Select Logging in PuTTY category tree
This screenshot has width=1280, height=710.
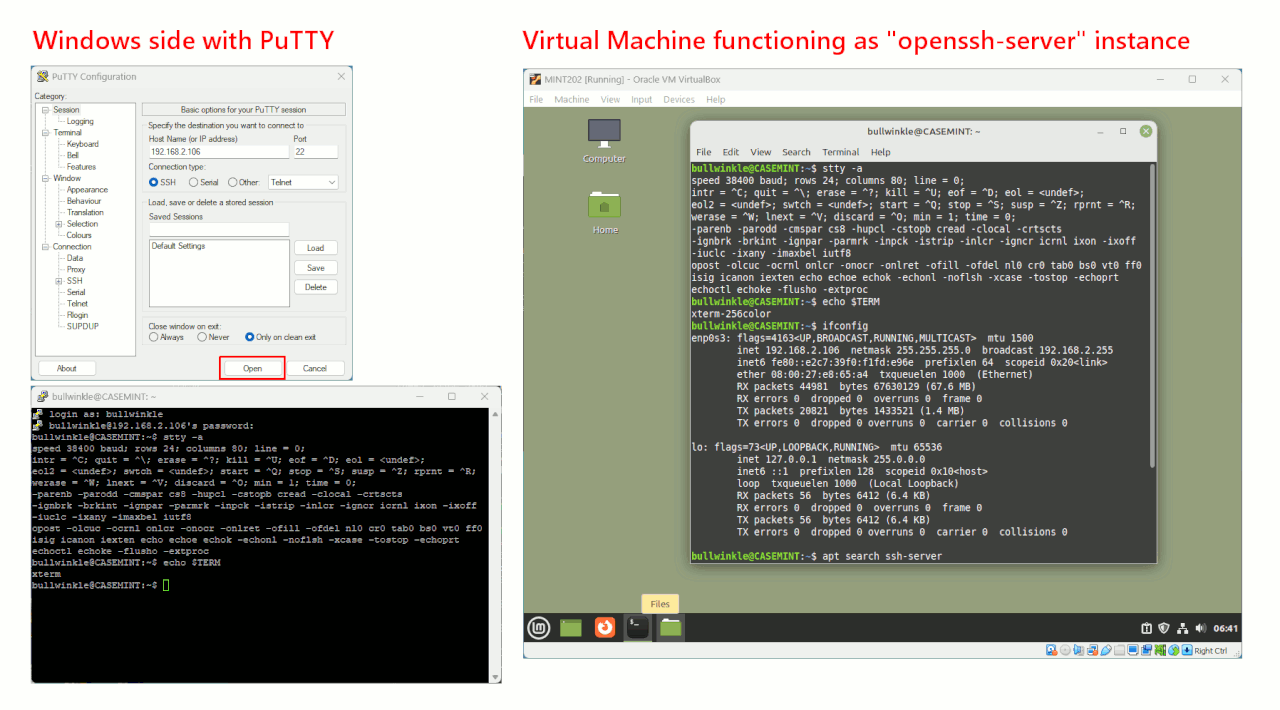point(80,121)
